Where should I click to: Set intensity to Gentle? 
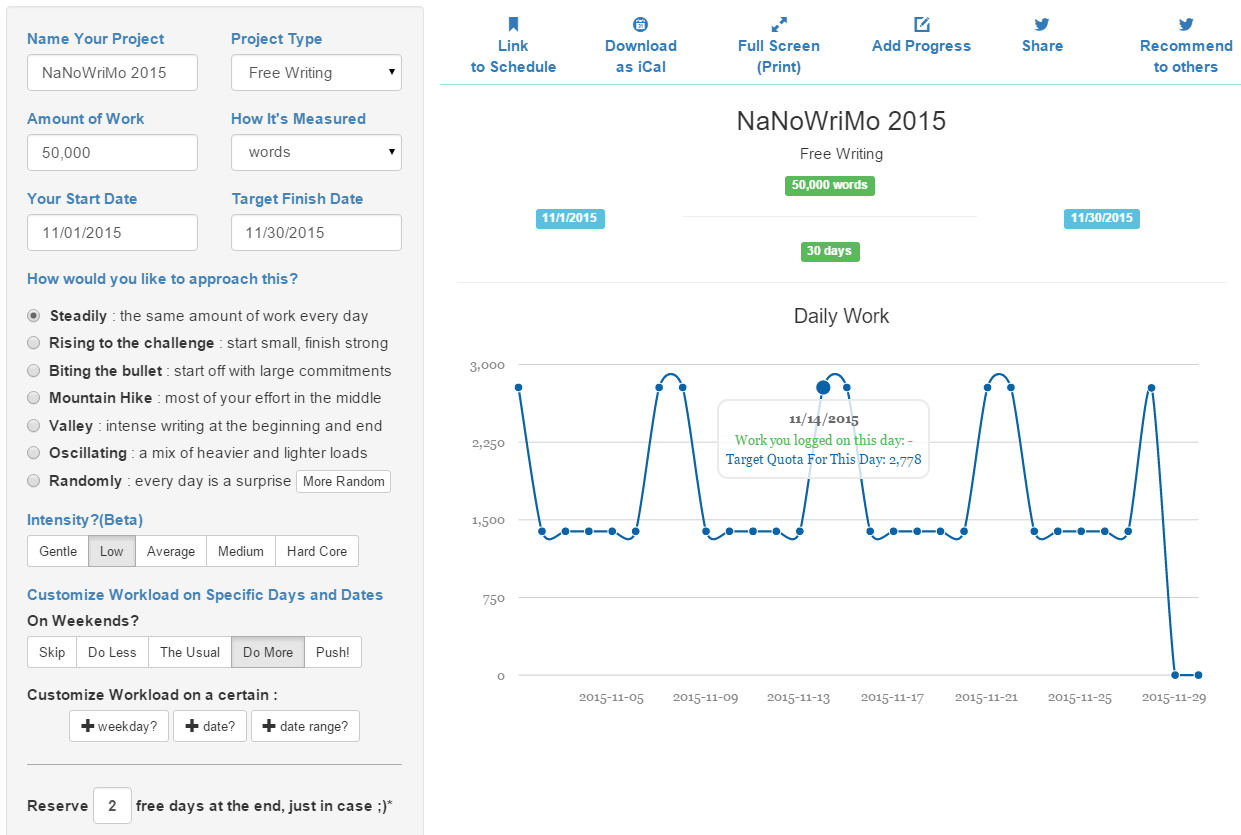point(58,551)
